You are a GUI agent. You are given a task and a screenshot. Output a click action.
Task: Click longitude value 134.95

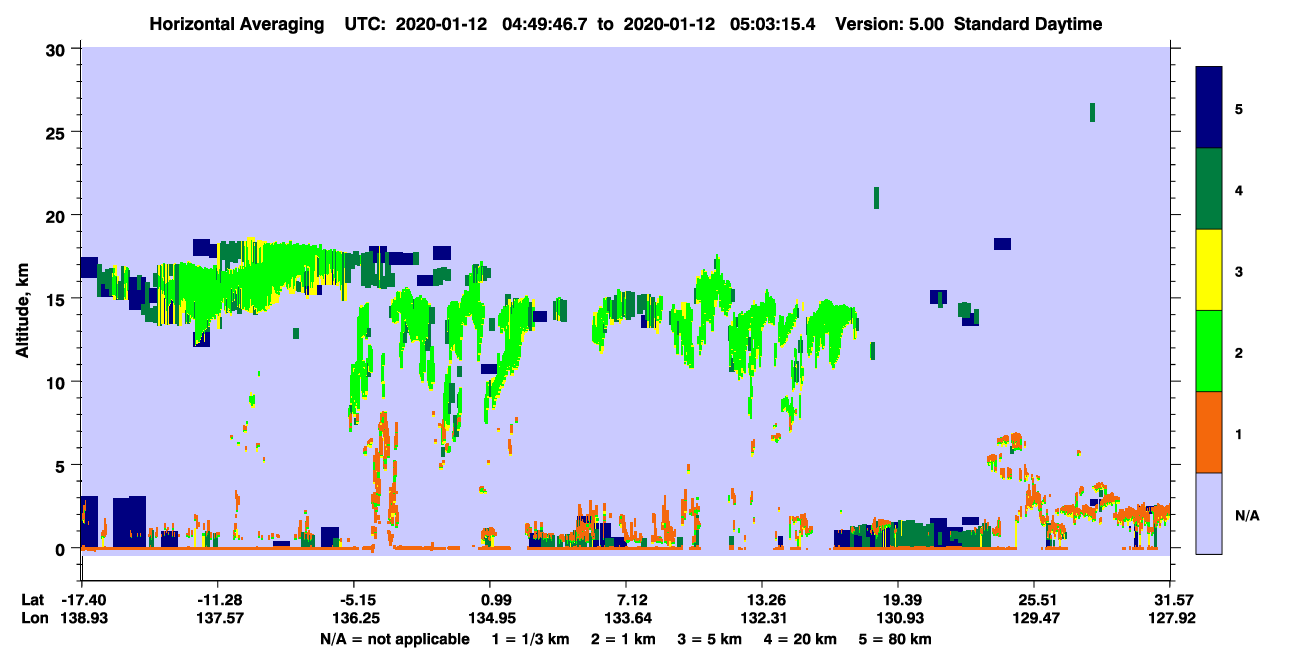coord(490,619)
